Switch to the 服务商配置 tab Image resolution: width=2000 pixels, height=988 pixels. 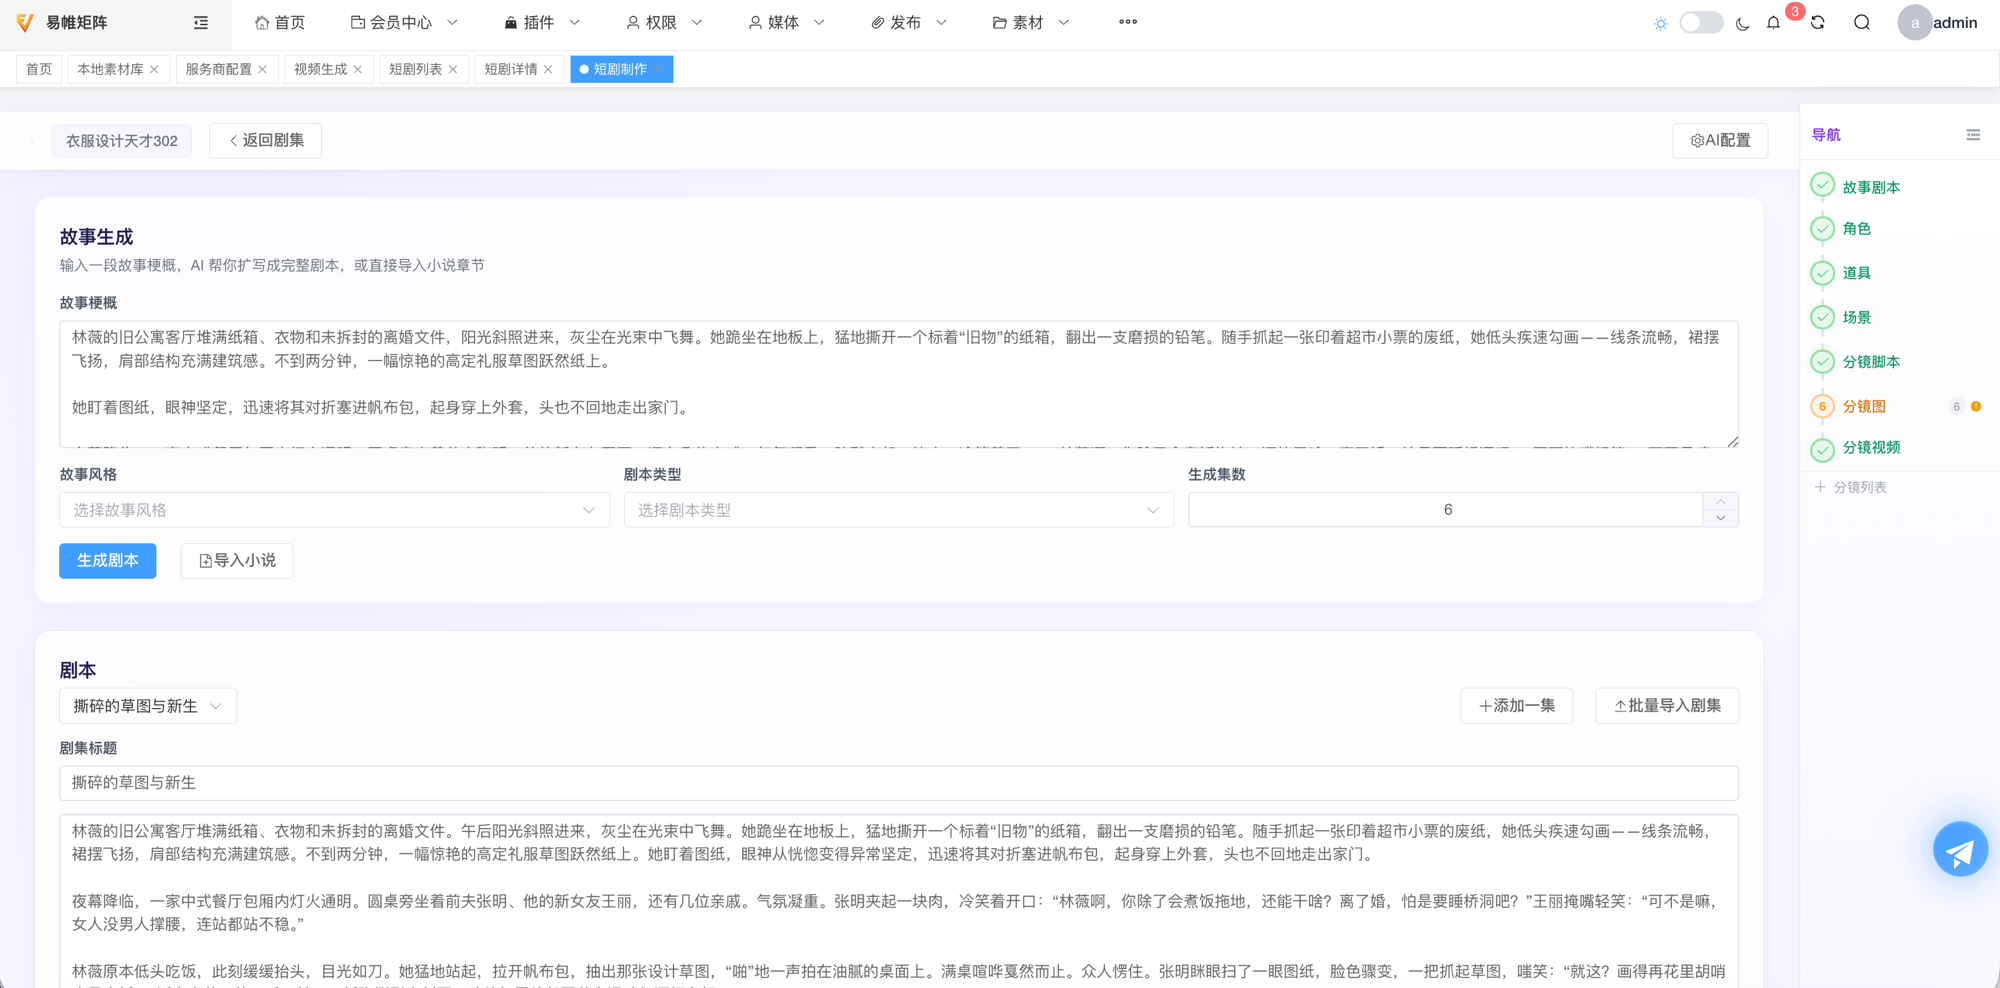[x=218, y=69]
